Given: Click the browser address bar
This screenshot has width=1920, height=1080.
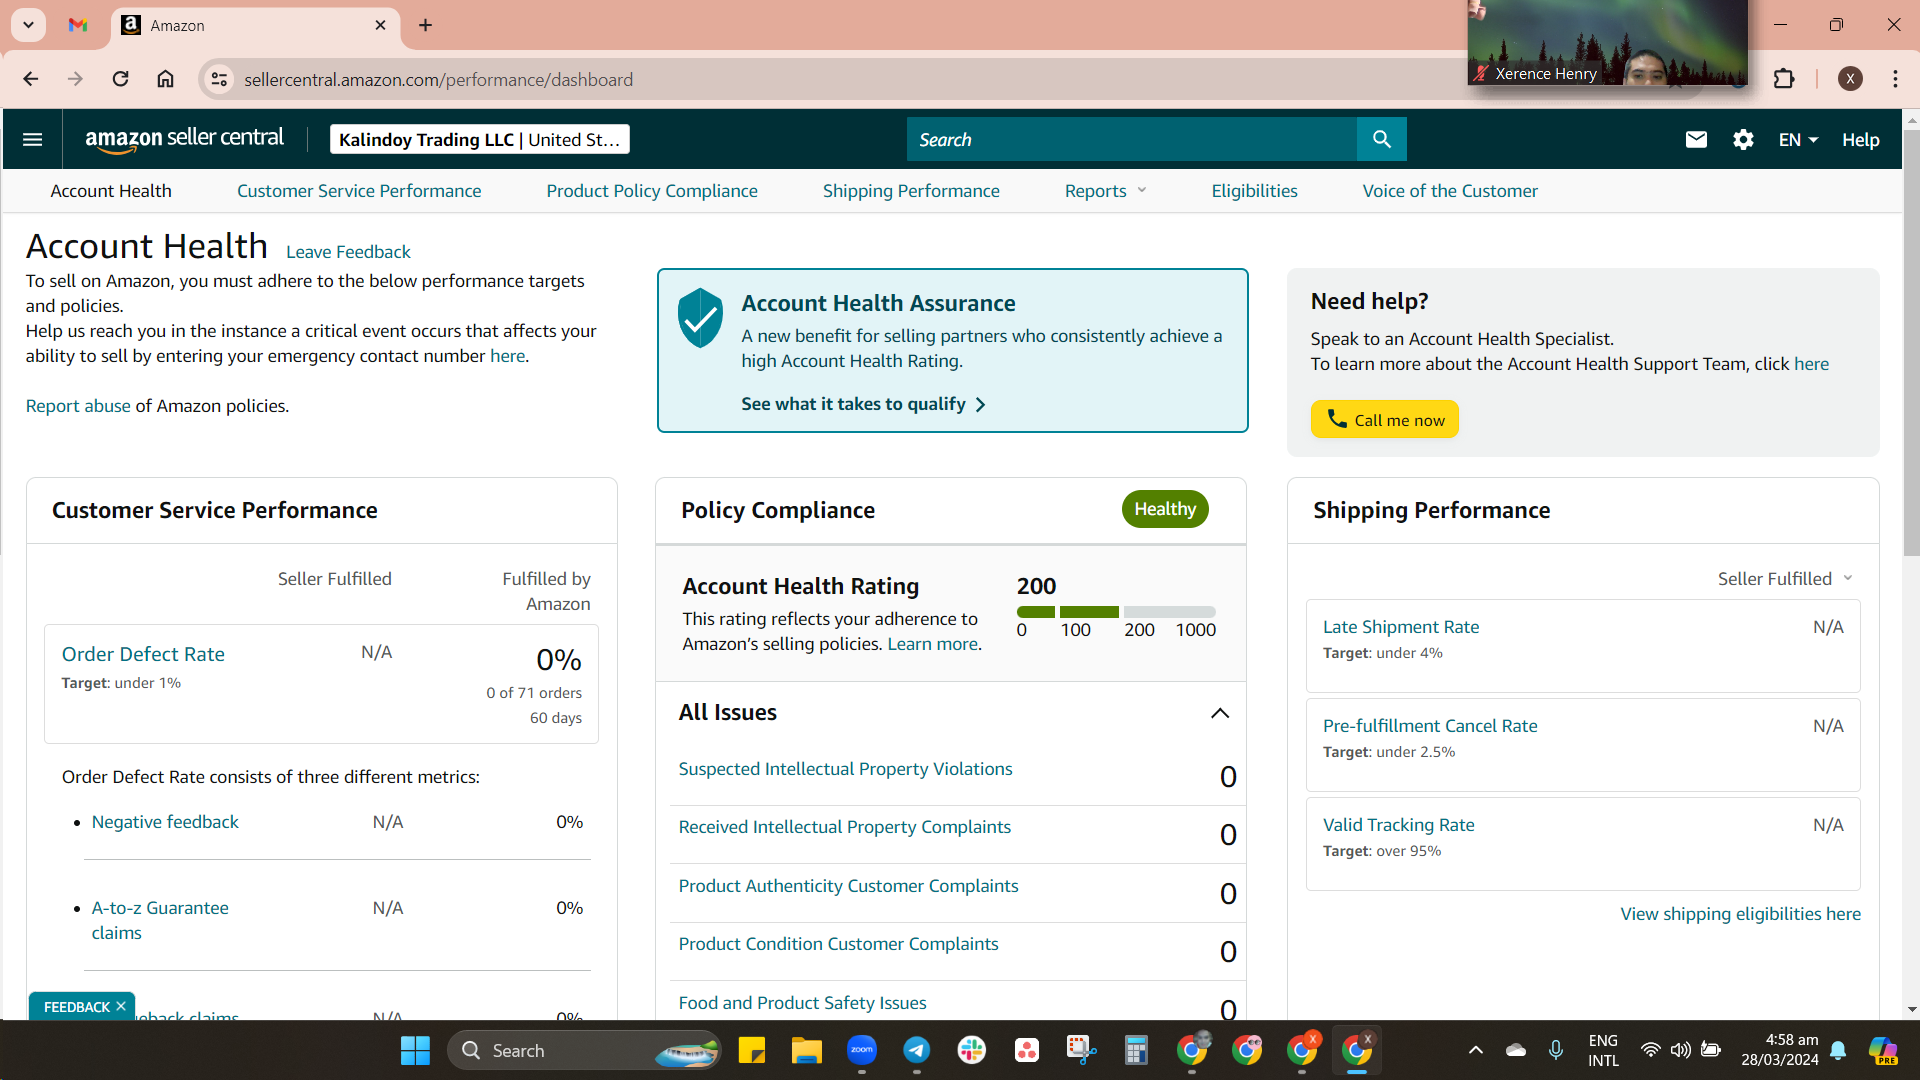Looking at the screenshot, I should 840,79.
